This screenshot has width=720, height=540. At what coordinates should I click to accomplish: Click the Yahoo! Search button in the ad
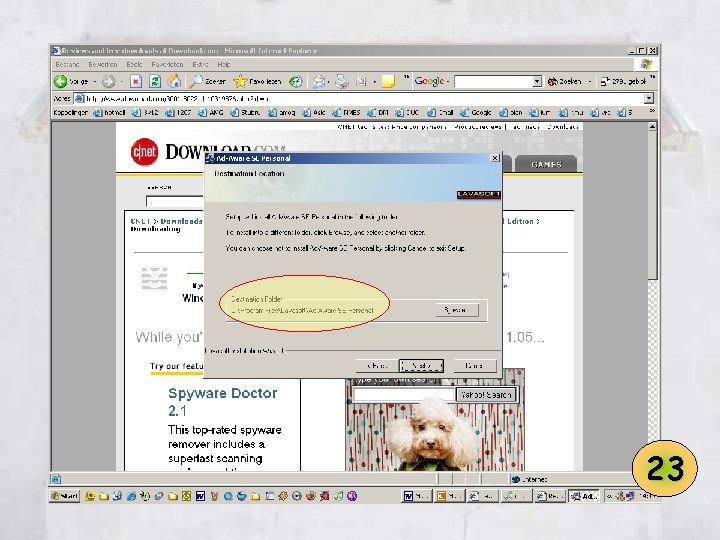(486, 394)
